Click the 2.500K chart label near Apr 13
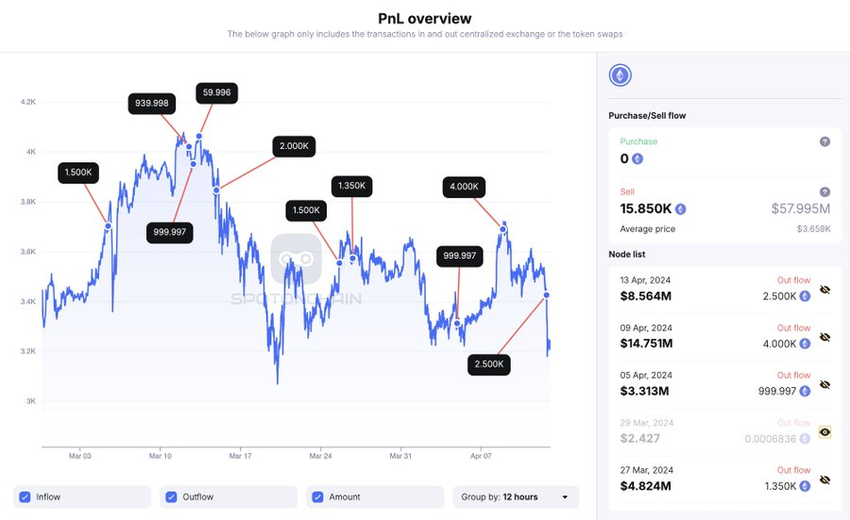The height and width of the screenshot is (520, 850). pos(489,364)
